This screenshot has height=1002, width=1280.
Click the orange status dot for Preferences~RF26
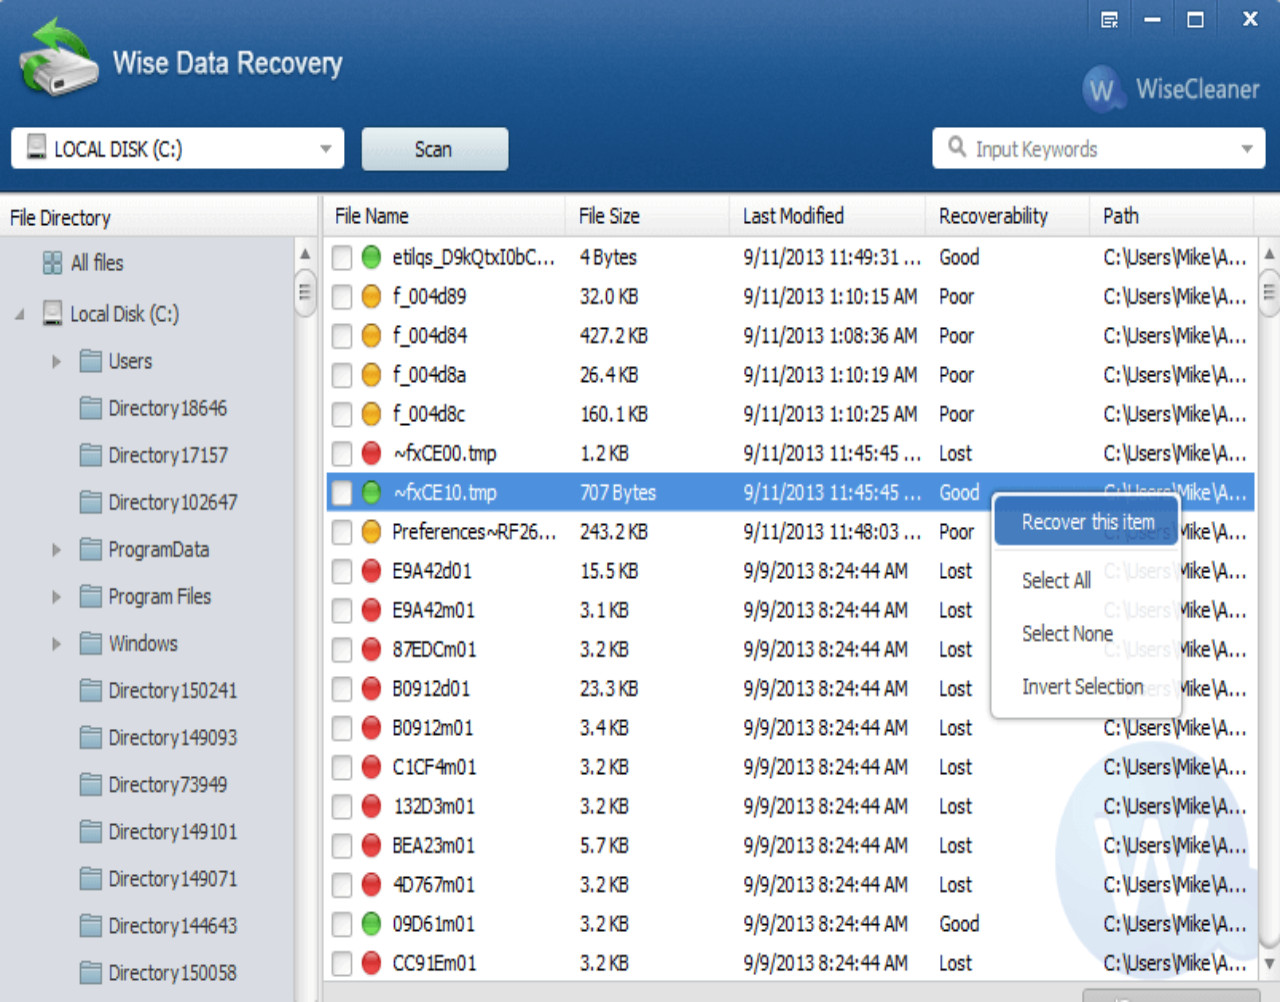[371, 531]
